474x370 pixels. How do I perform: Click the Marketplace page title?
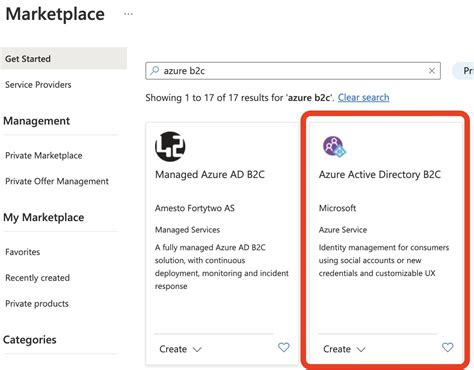55,14
